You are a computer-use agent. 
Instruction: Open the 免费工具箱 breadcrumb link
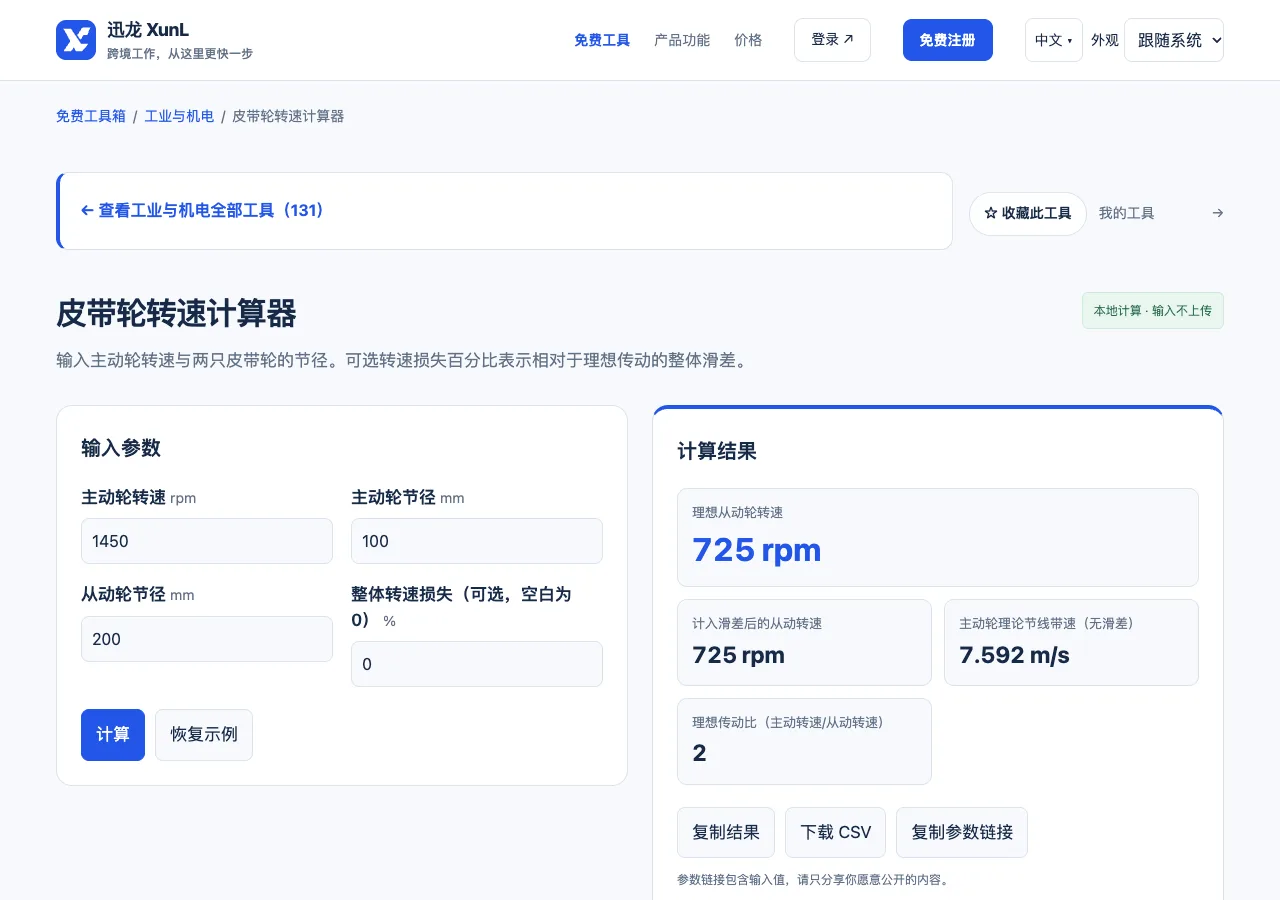91,116
